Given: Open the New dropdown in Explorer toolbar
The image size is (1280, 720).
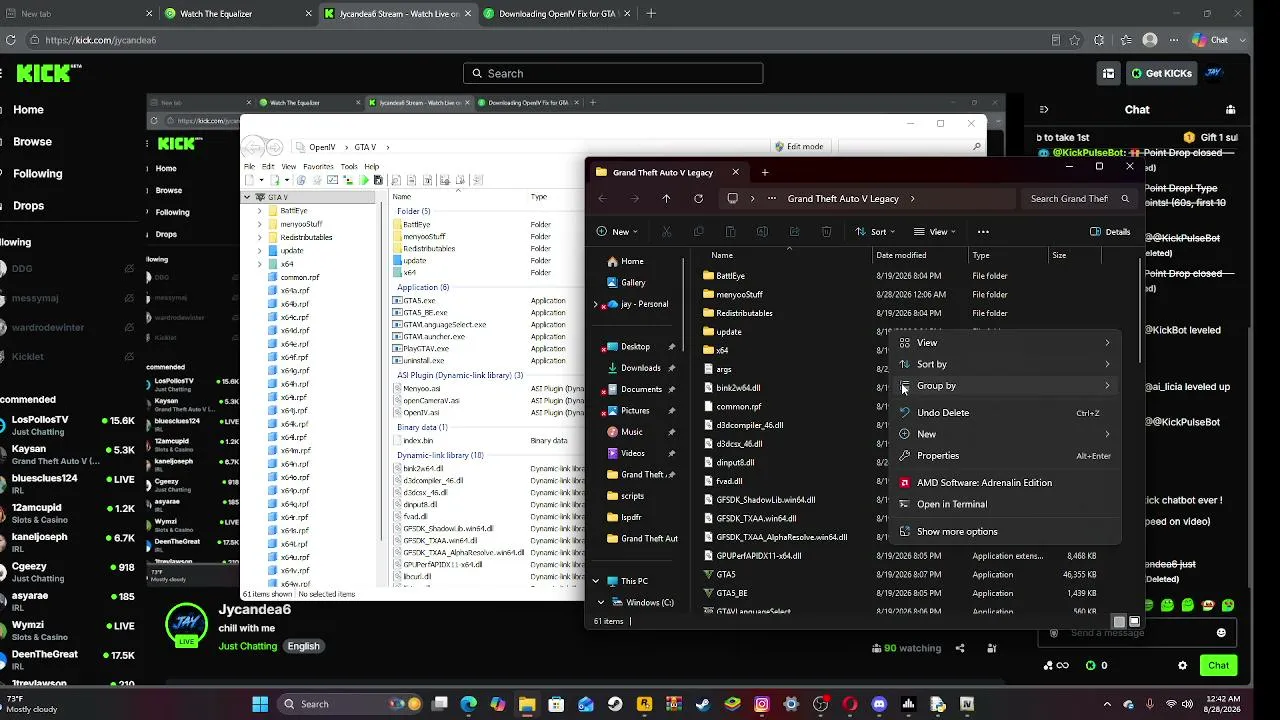Looking at the screenshot, I should pos(619,232).
